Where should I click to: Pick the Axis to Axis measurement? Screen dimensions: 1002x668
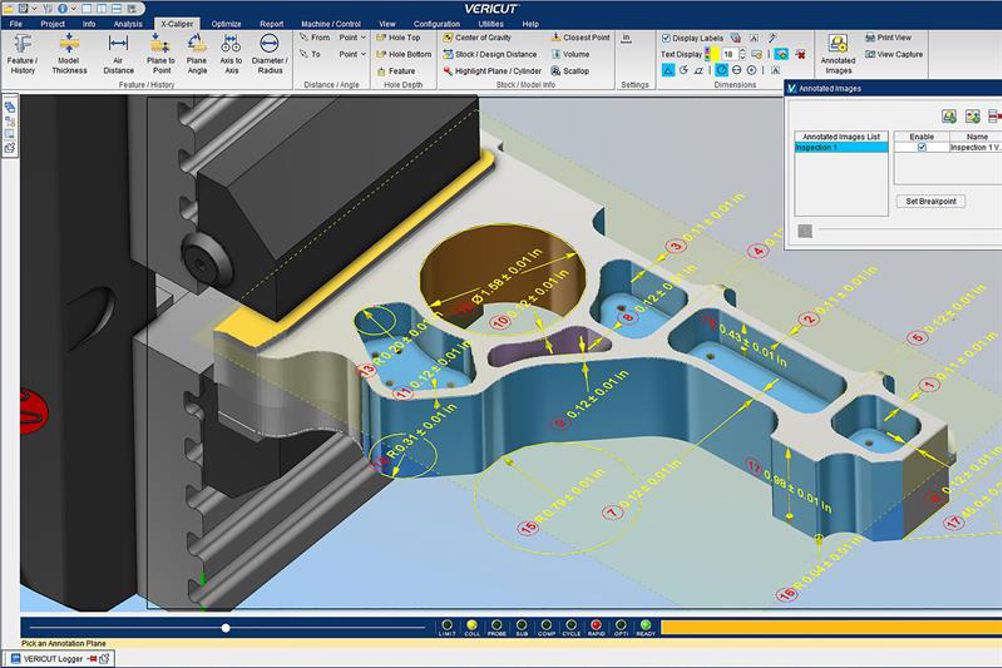pos(231,54)
